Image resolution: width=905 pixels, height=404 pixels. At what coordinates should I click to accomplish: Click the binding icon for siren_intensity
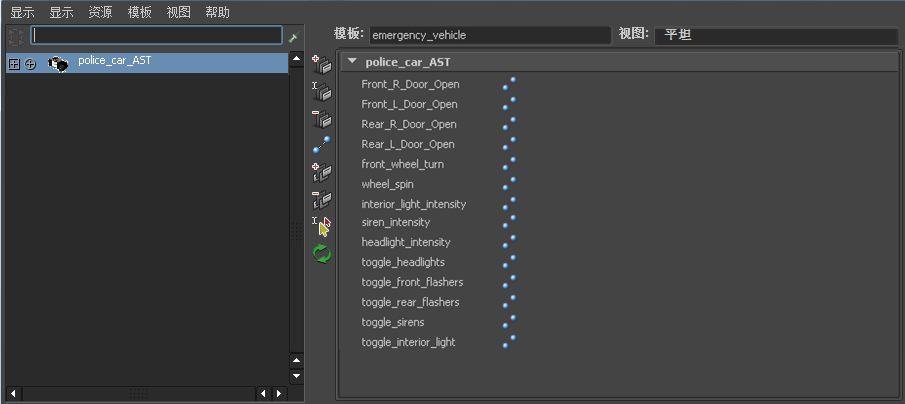coord(508,222)
